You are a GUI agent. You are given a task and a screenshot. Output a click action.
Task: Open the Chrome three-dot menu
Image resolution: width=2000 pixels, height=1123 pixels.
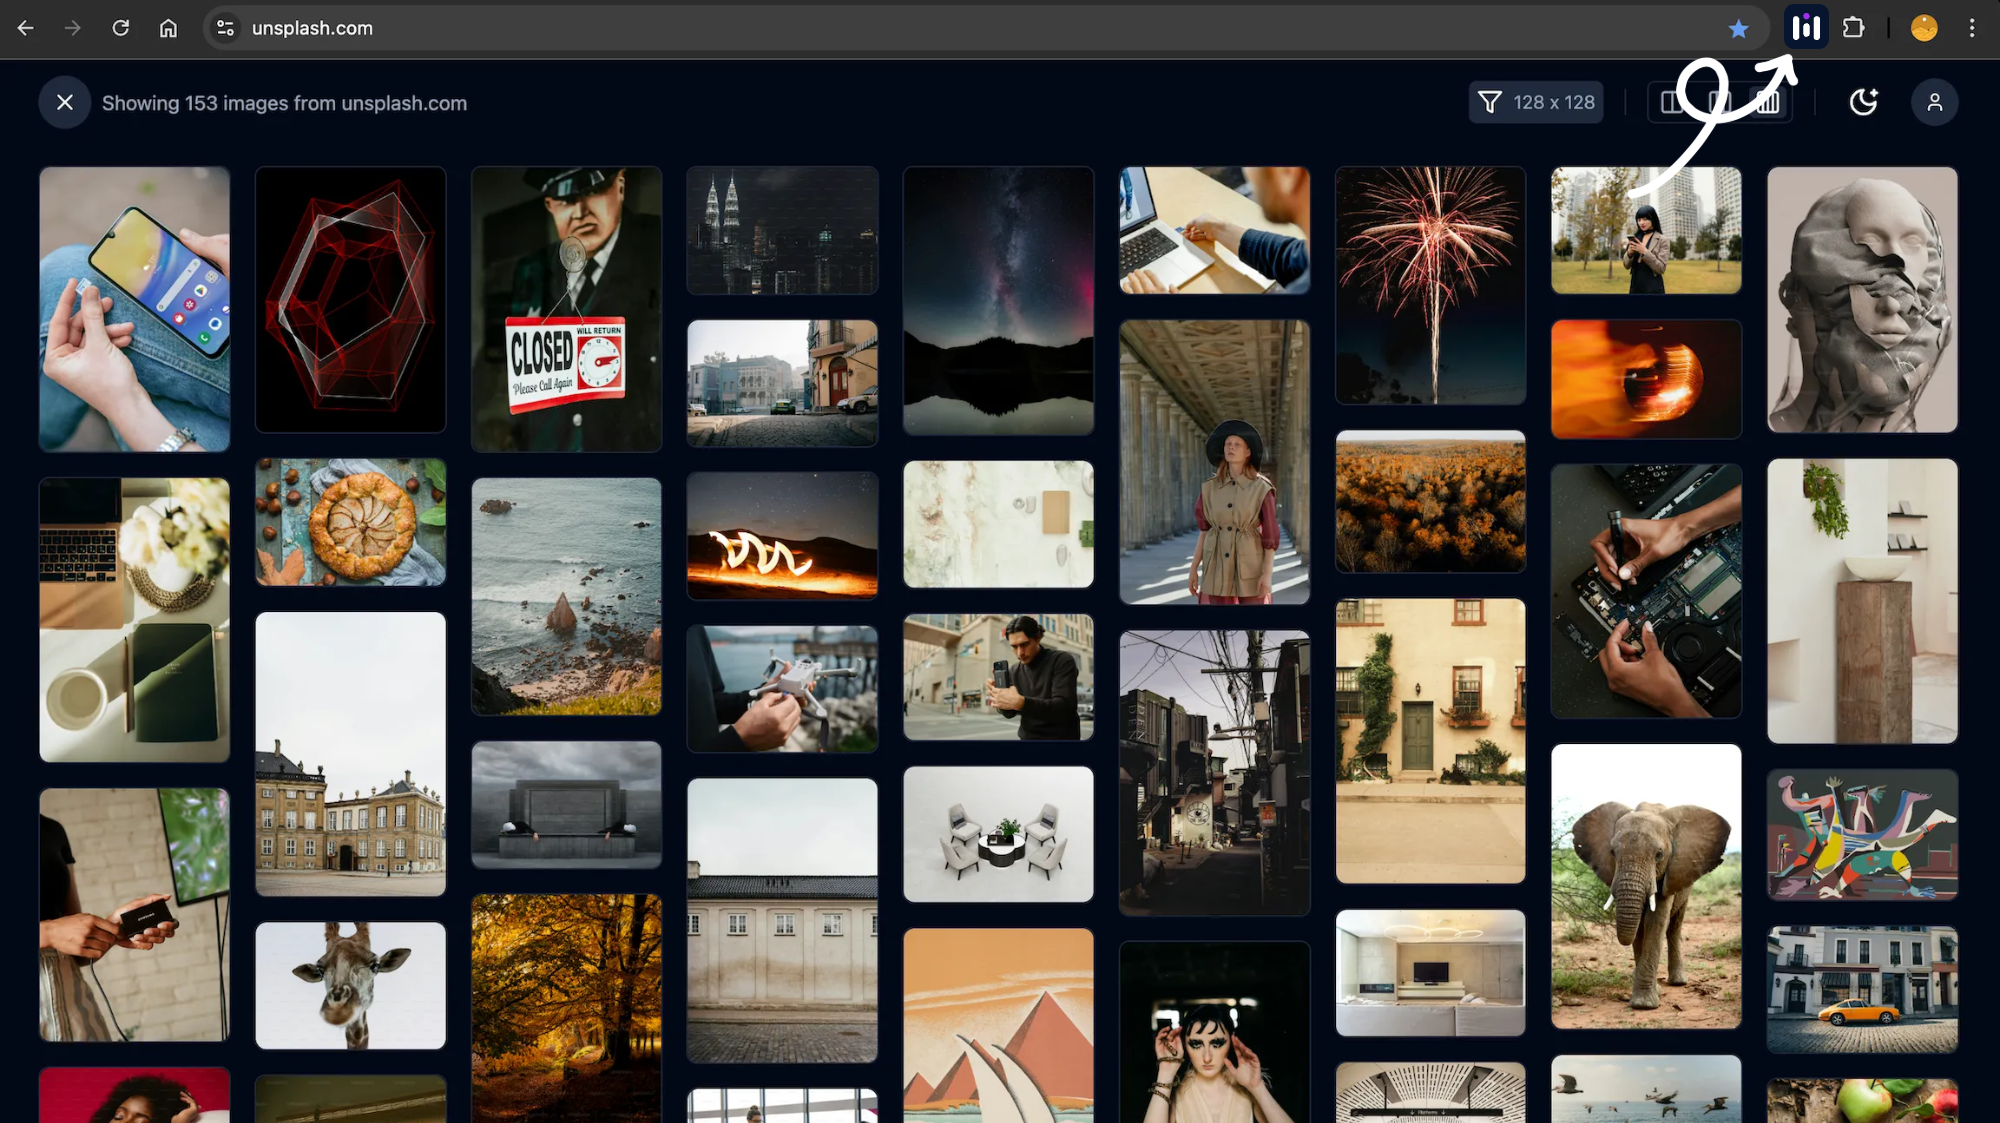pos(1971,28)
